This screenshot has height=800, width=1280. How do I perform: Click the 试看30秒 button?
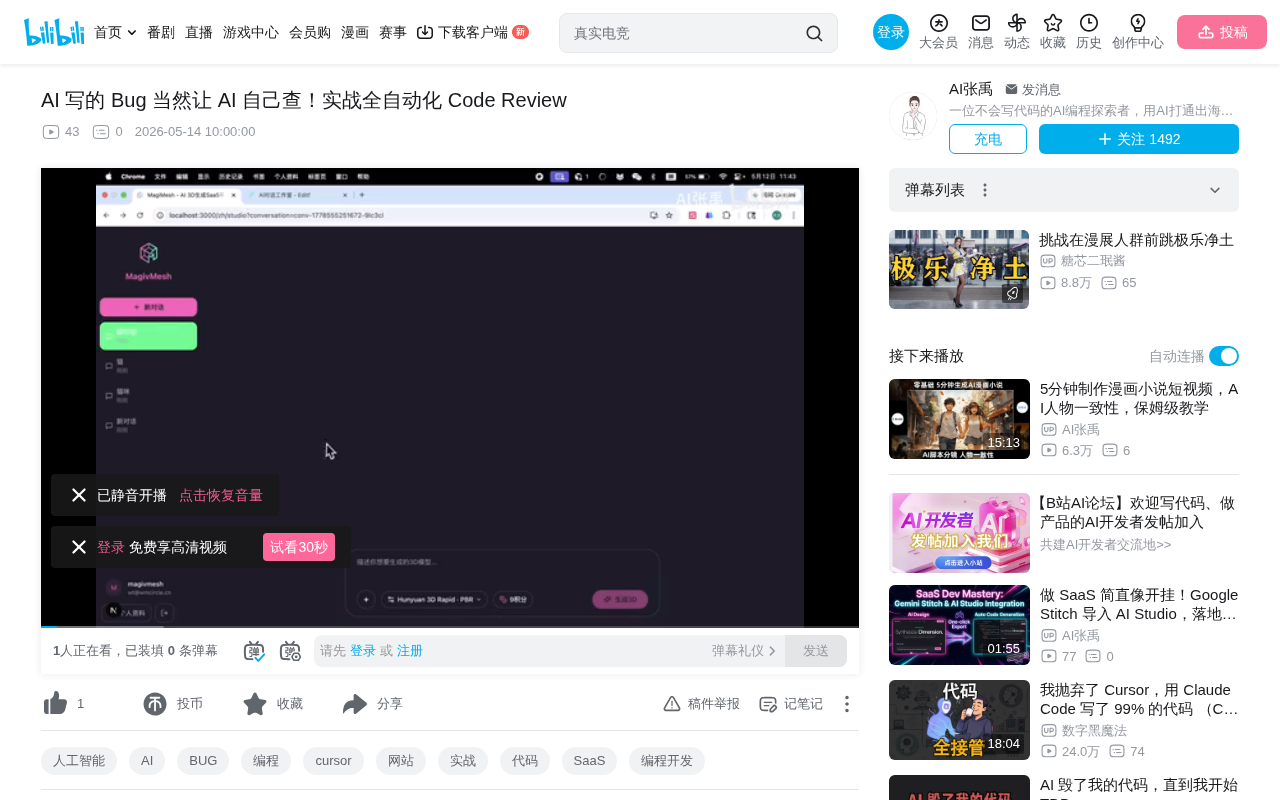(299, 547)
